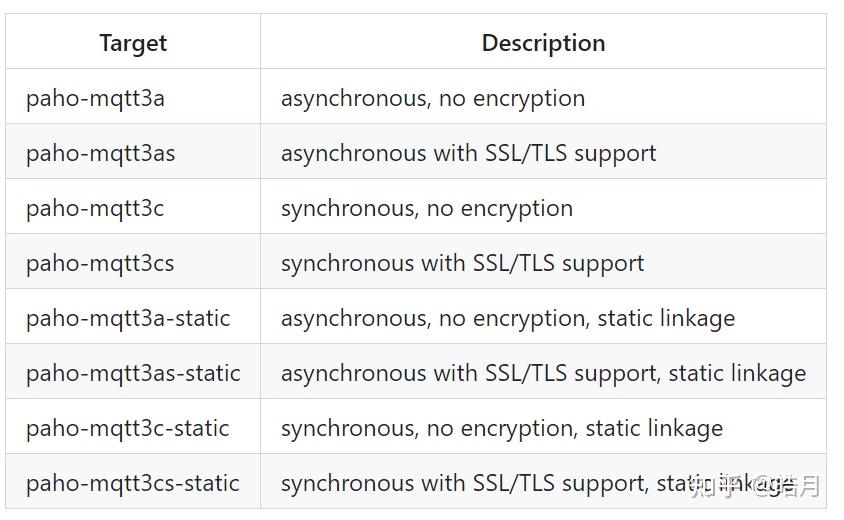Click the third row's "synchronous, no encryption" description
Image resolution: width=844 pixels, height=520 pixels.
coord(427,208)
